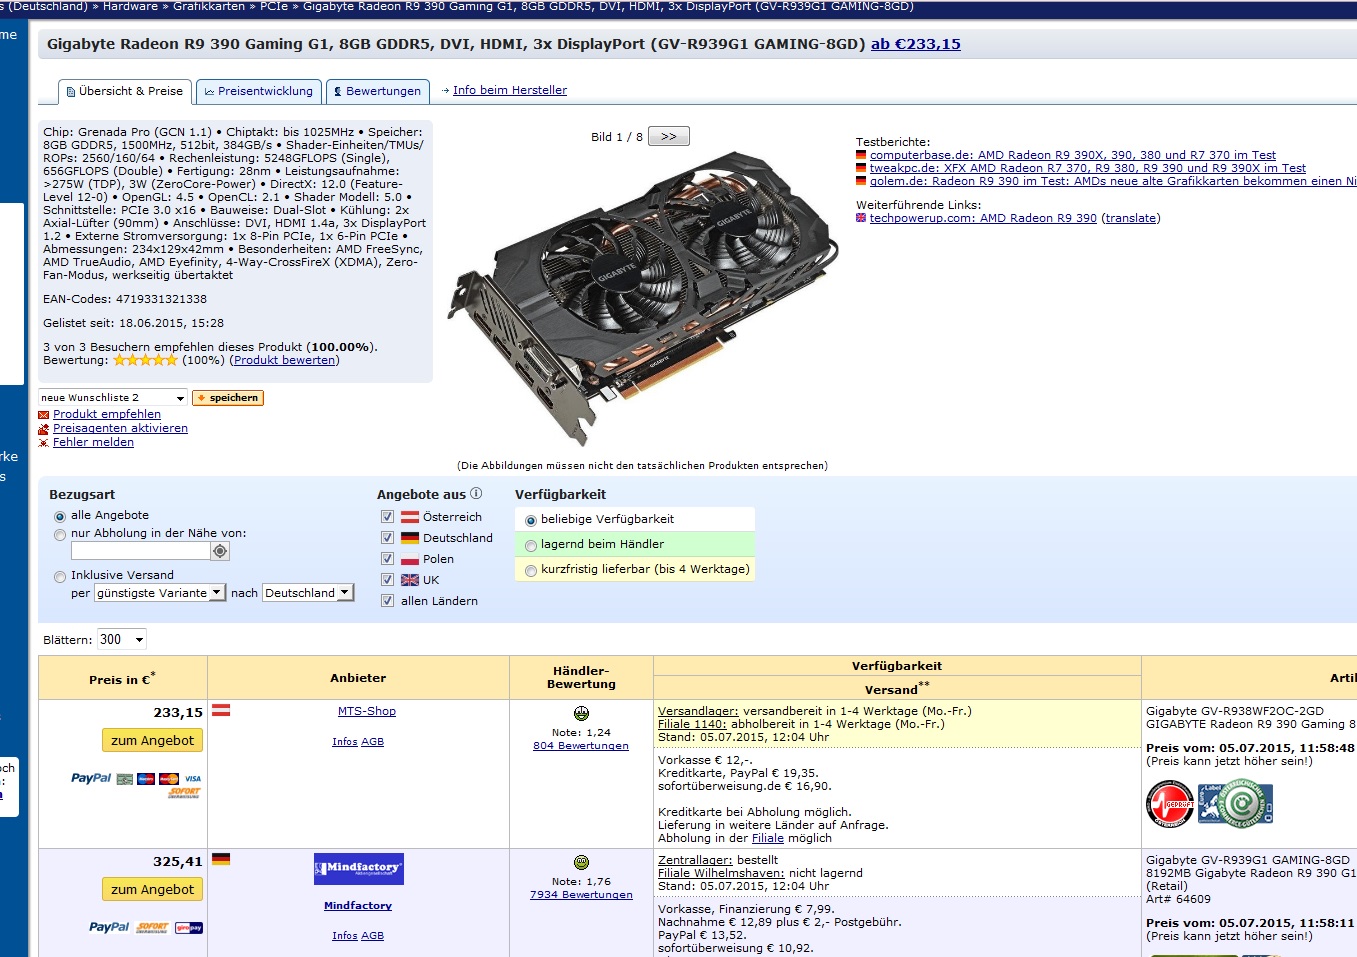Click the German flag beside the 325,41 price
The image size is (1357, 957).
tap(221, 859)
